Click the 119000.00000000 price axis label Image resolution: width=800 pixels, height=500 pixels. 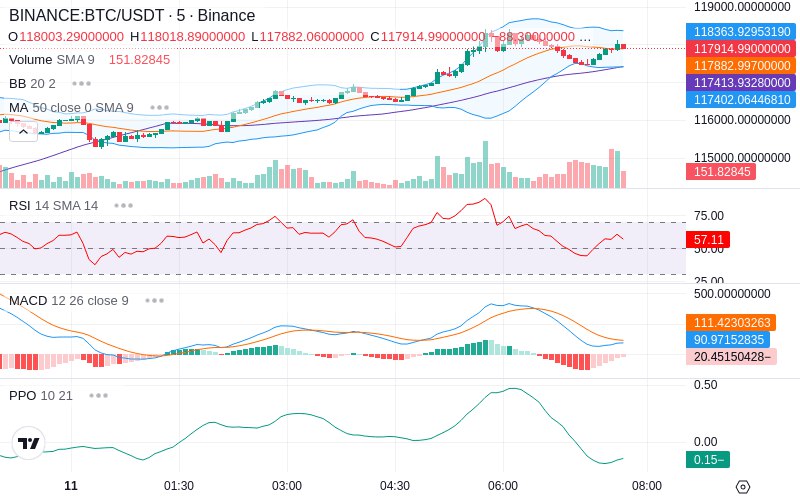tap(742, 7)
